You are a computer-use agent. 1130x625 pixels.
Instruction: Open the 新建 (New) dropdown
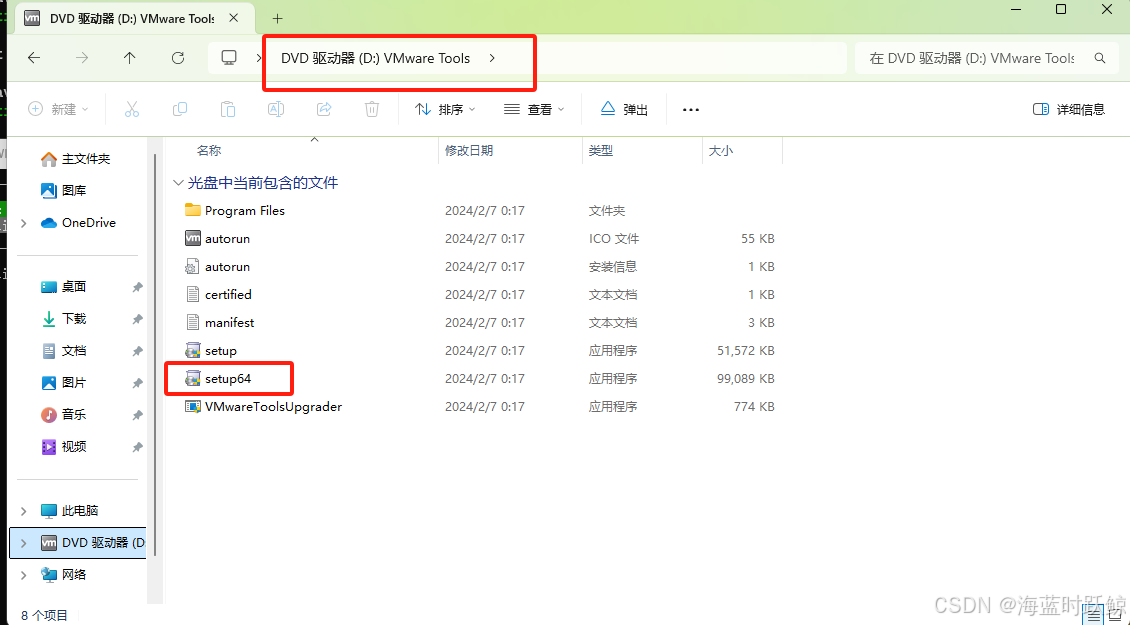pyautogui.click(x=58, y=109)
